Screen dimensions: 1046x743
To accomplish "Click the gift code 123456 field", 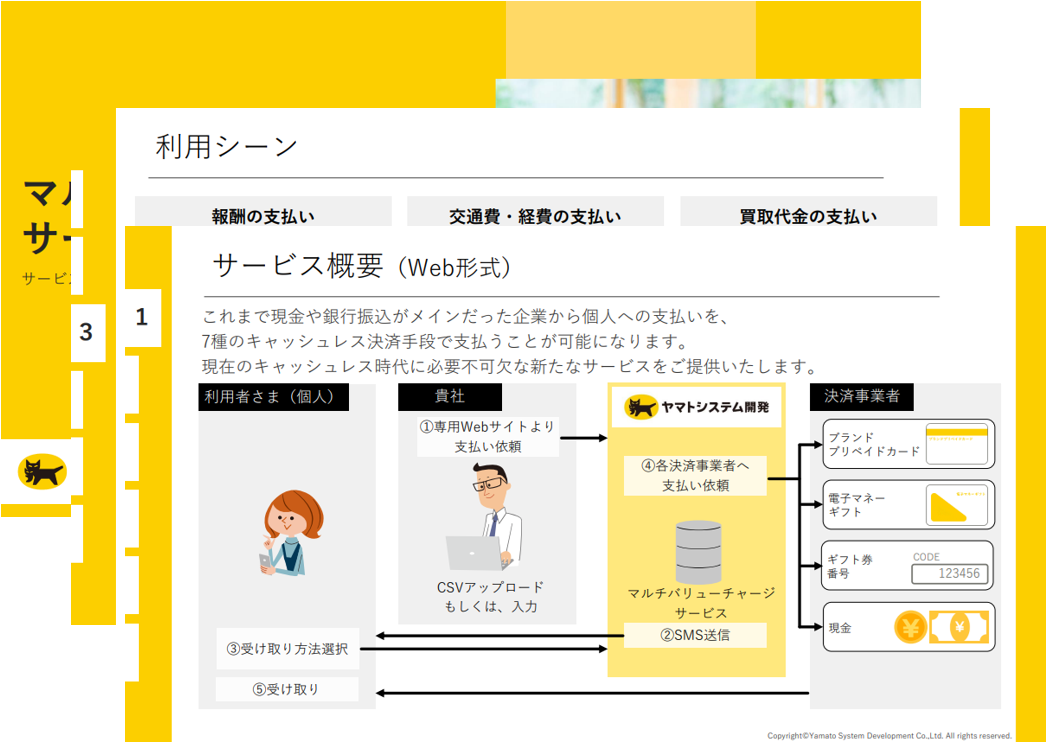I will pos(950,574).
